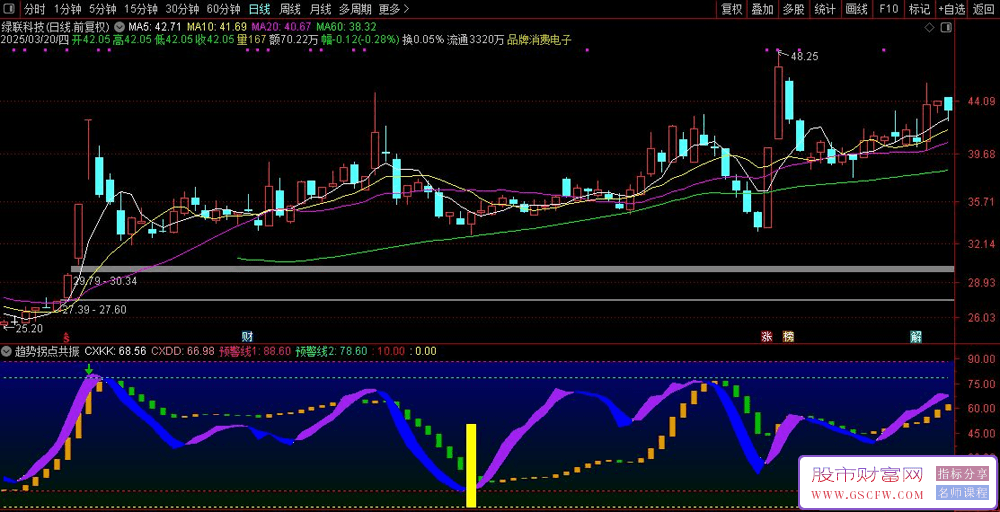Switch to 周线 weekly period tab
Viewport: 1000px width, 512px height.
[x=290, y=9]
